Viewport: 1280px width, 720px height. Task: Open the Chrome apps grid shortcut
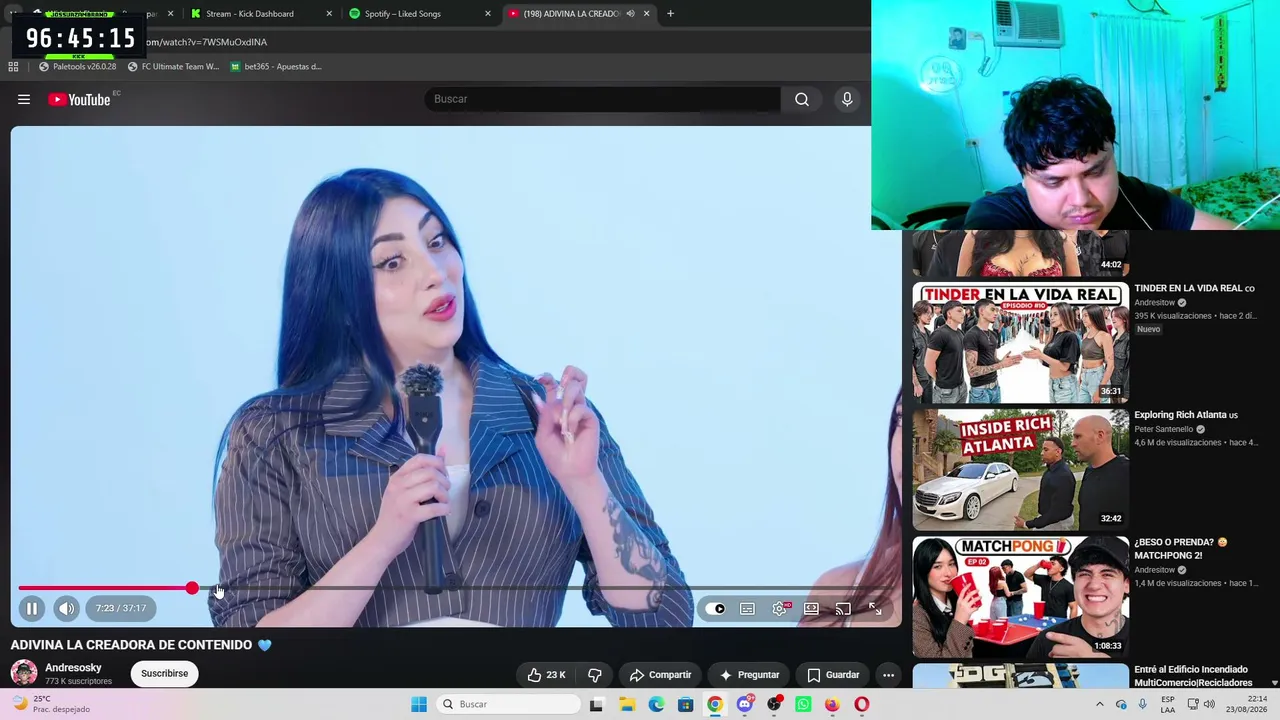click(x=13, y=67)
